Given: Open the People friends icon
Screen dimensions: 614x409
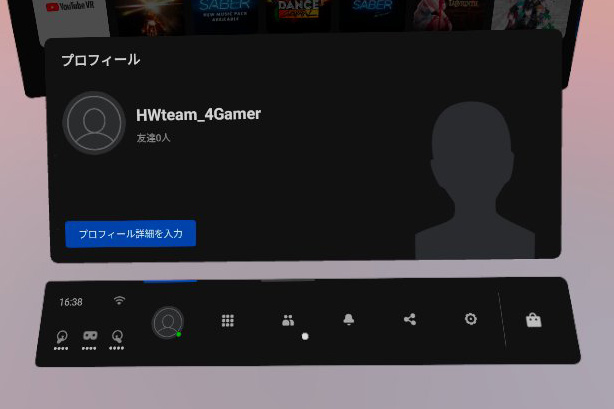Looking at the screenshot, I should [288, 320].
